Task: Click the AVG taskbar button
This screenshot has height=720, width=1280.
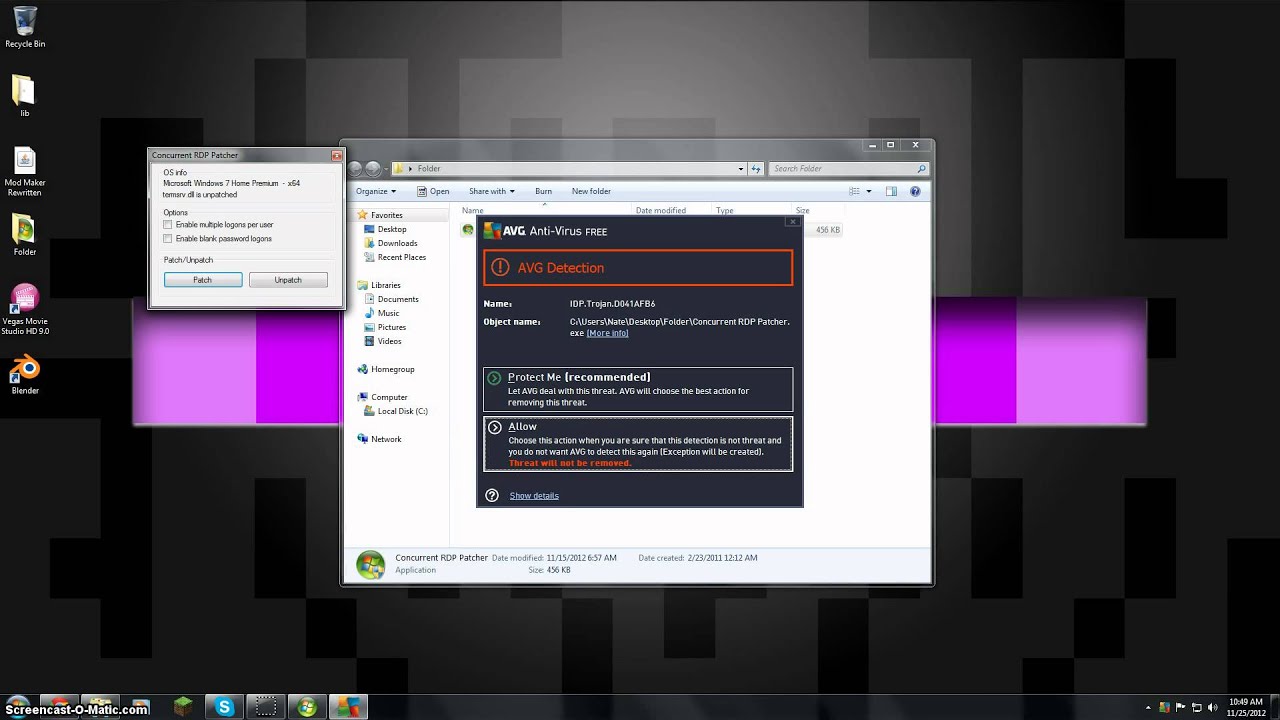Action: coord(349,707)
